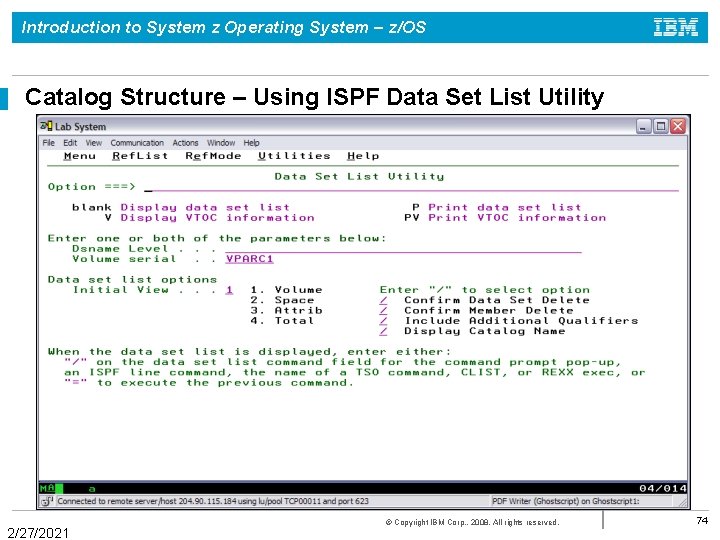Select Utilities action bar item
Image resolution: width=720 pixels, height=540 pixels.
294,156
